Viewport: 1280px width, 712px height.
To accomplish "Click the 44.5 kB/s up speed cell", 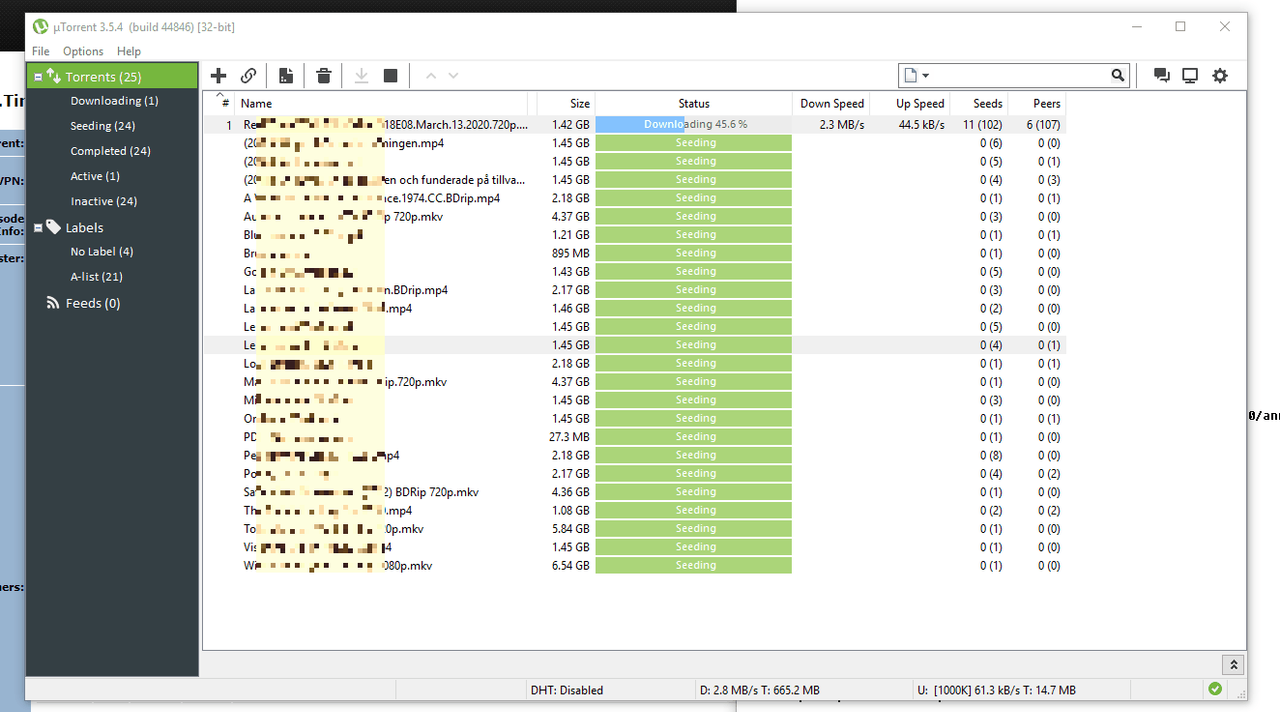I will coord(921,125).
